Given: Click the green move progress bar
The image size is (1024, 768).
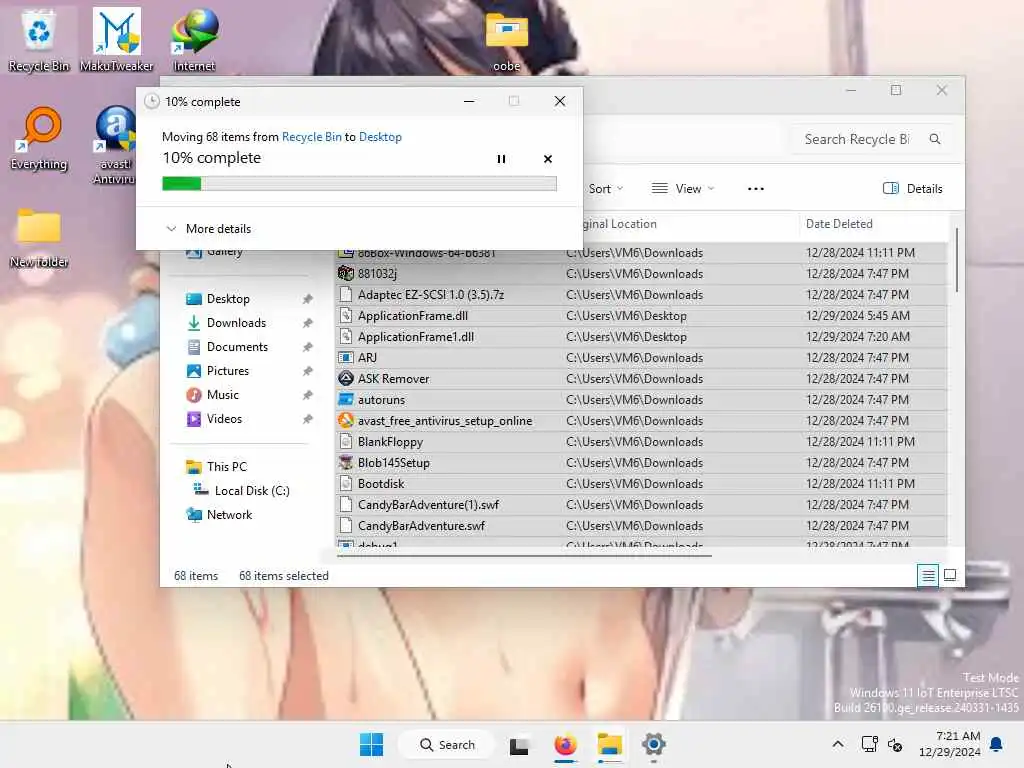Looking at the screenshot, I should [359, 184].
